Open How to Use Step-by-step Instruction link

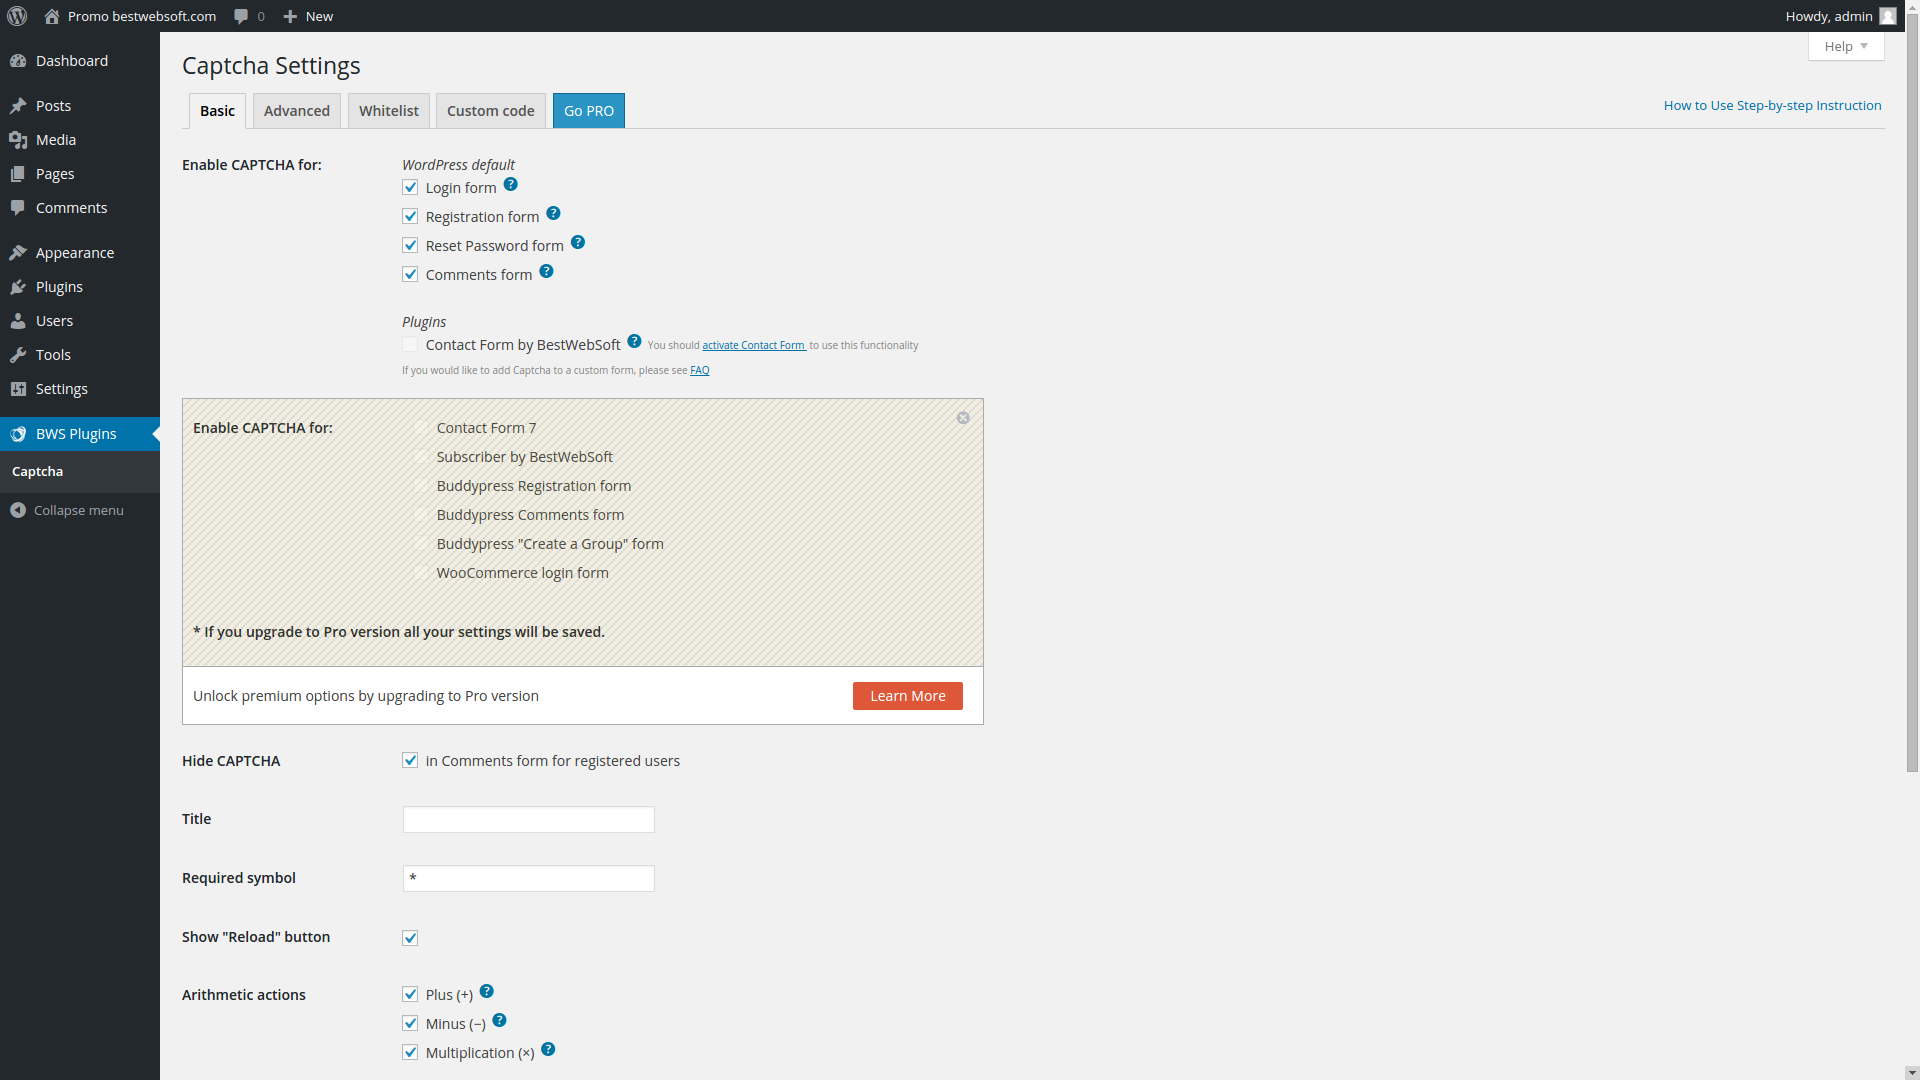pos(1772,105)
